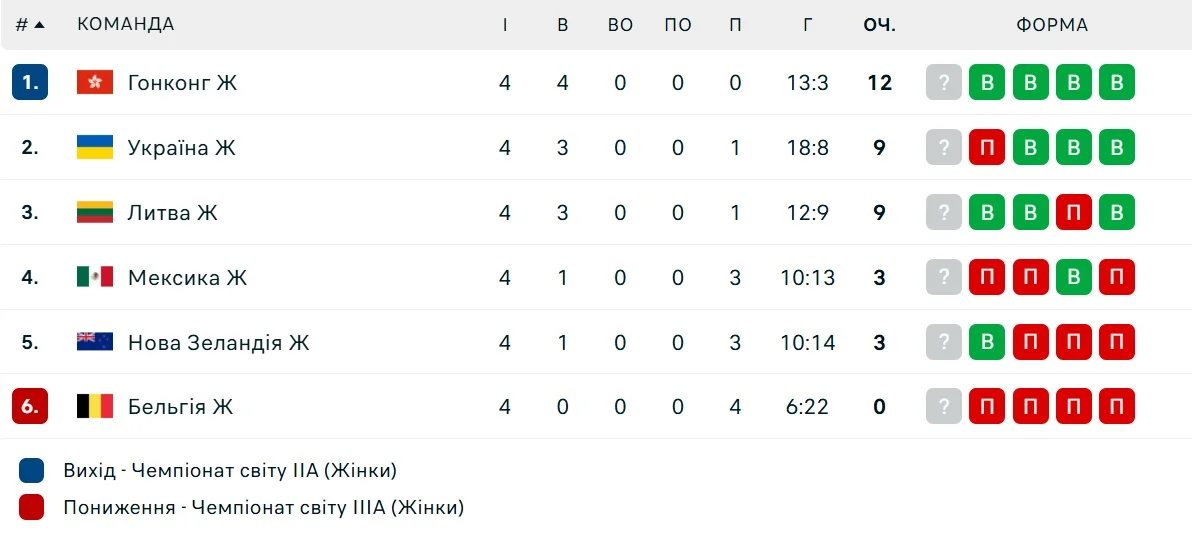This screenshot has width=1192, height=534.
Task: Sort table by the # rank column
Action: pyautogui.click(x=29, y=25)
